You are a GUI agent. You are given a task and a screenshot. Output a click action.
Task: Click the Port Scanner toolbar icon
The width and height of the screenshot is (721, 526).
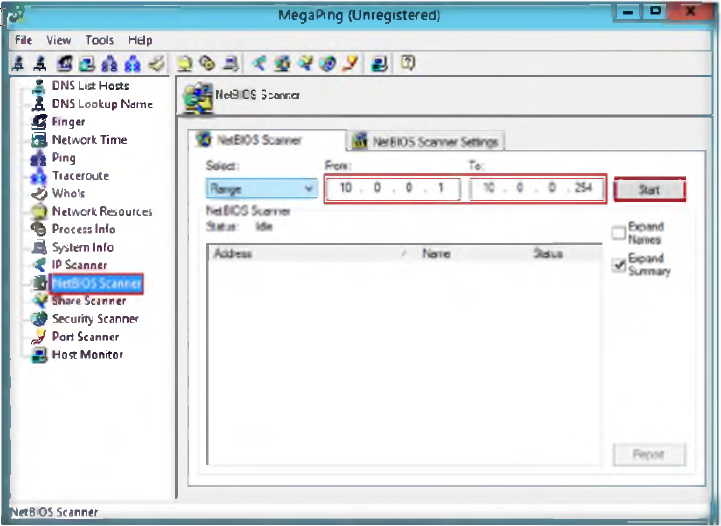click(351, 63)
